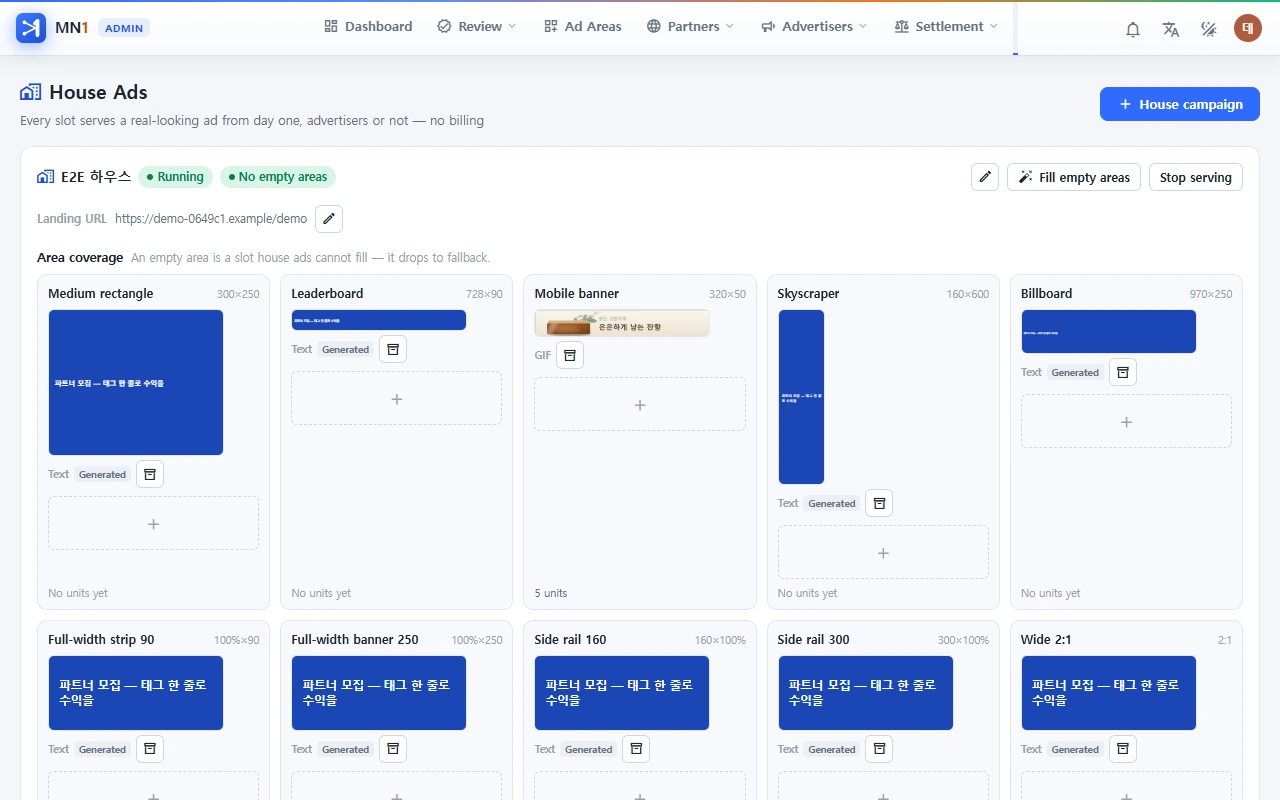Click Stop serving button

tap(1196, 177)
